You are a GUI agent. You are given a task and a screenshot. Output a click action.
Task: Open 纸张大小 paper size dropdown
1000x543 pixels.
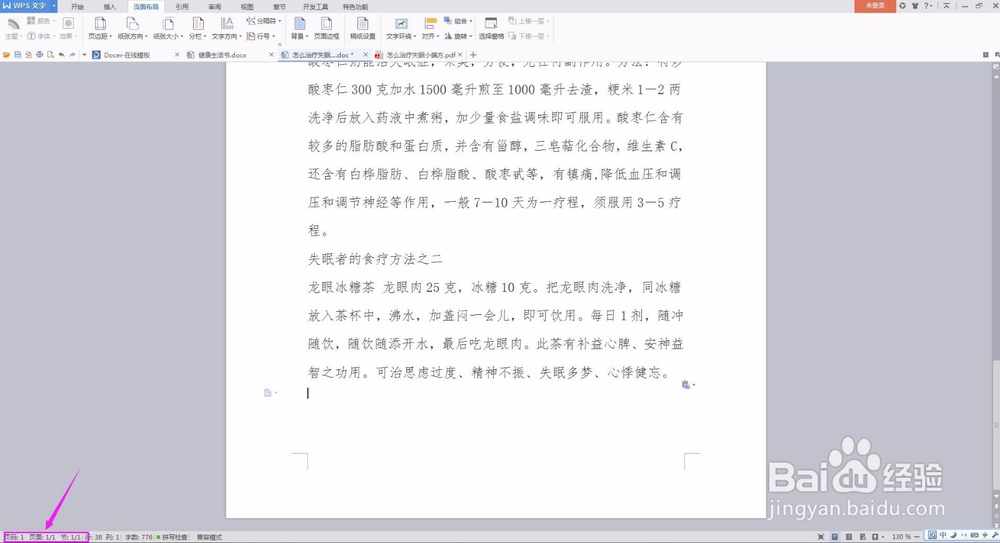tap(168, 29)
